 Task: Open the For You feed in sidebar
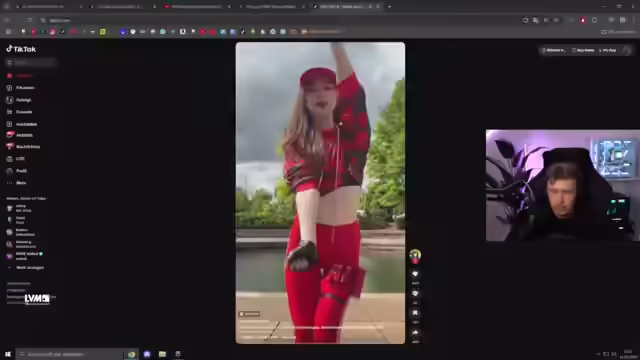pyautogui.click(x=20, y=76)
